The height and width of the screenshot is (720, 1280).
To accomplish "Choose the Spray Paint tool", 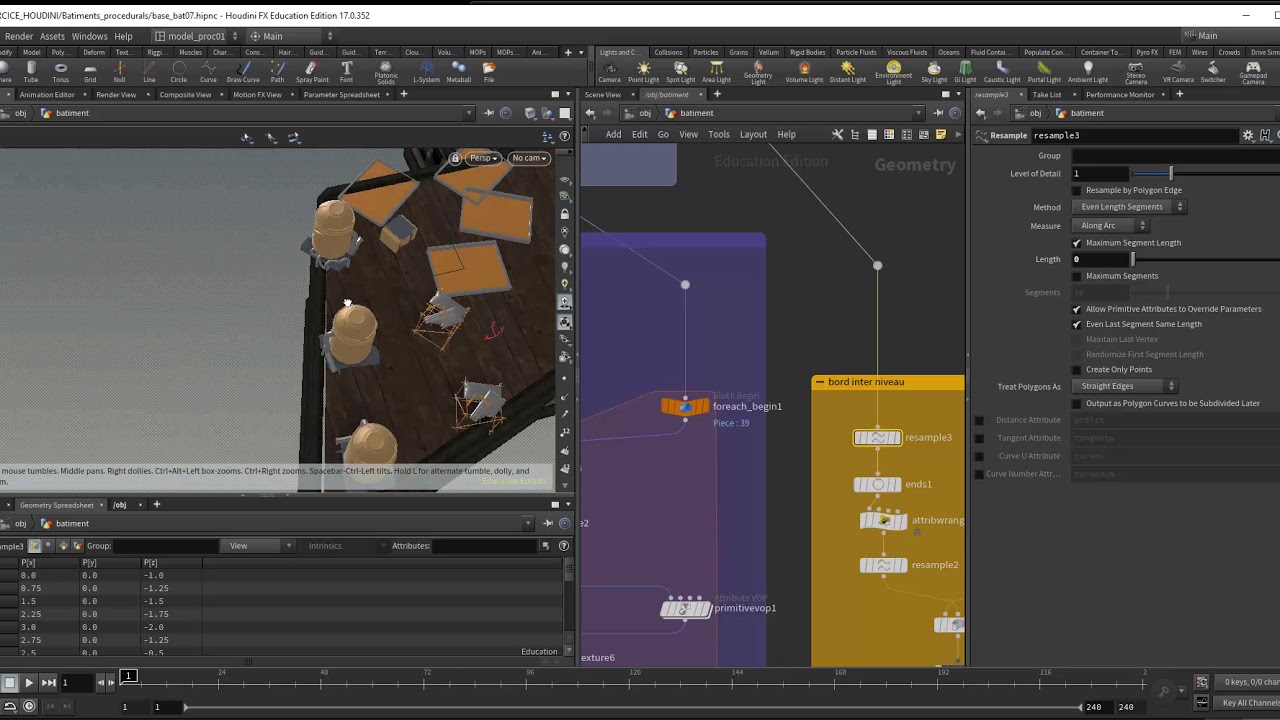I will [312, 72].
